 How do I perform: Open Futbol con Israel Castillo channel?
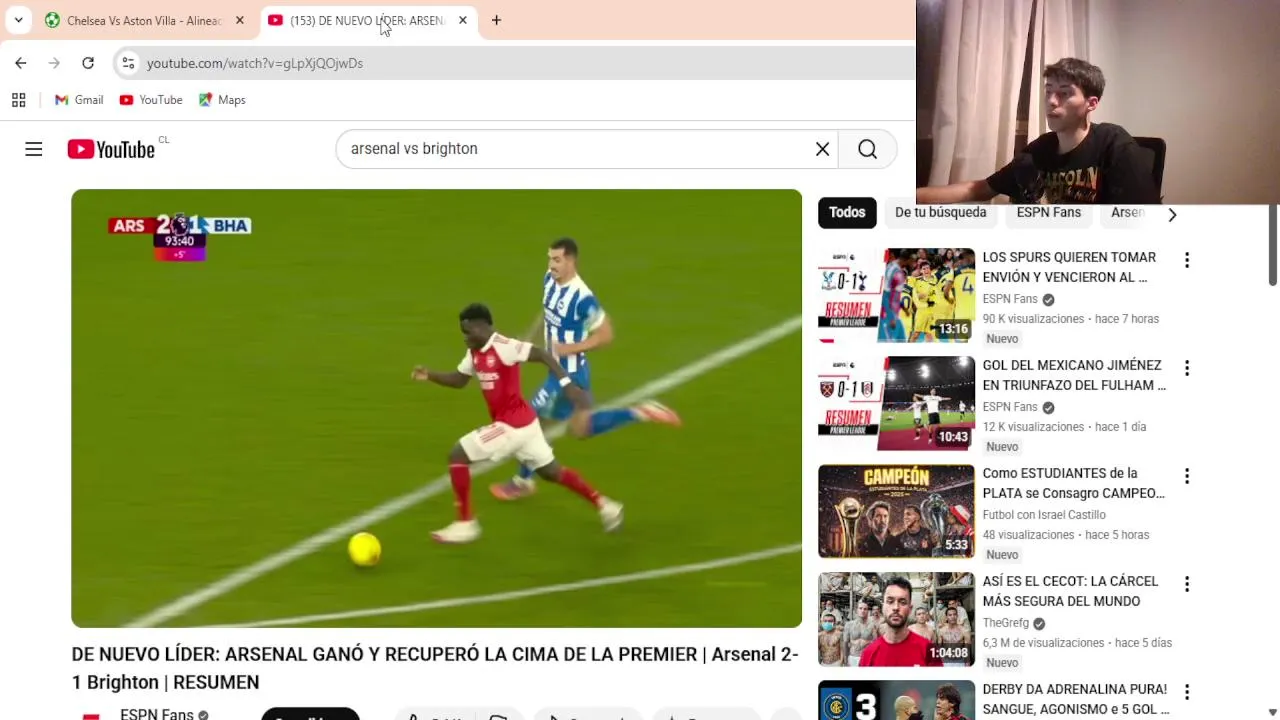point(1044,515)
